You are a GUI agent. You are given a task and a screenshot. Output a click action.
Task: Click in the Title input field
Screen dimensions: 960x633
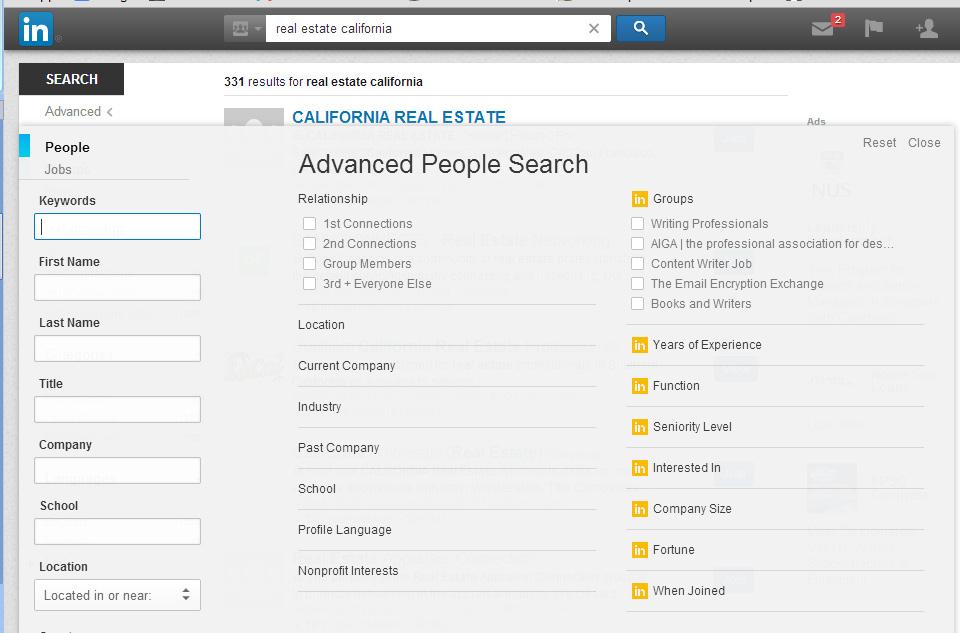[118, 410]
